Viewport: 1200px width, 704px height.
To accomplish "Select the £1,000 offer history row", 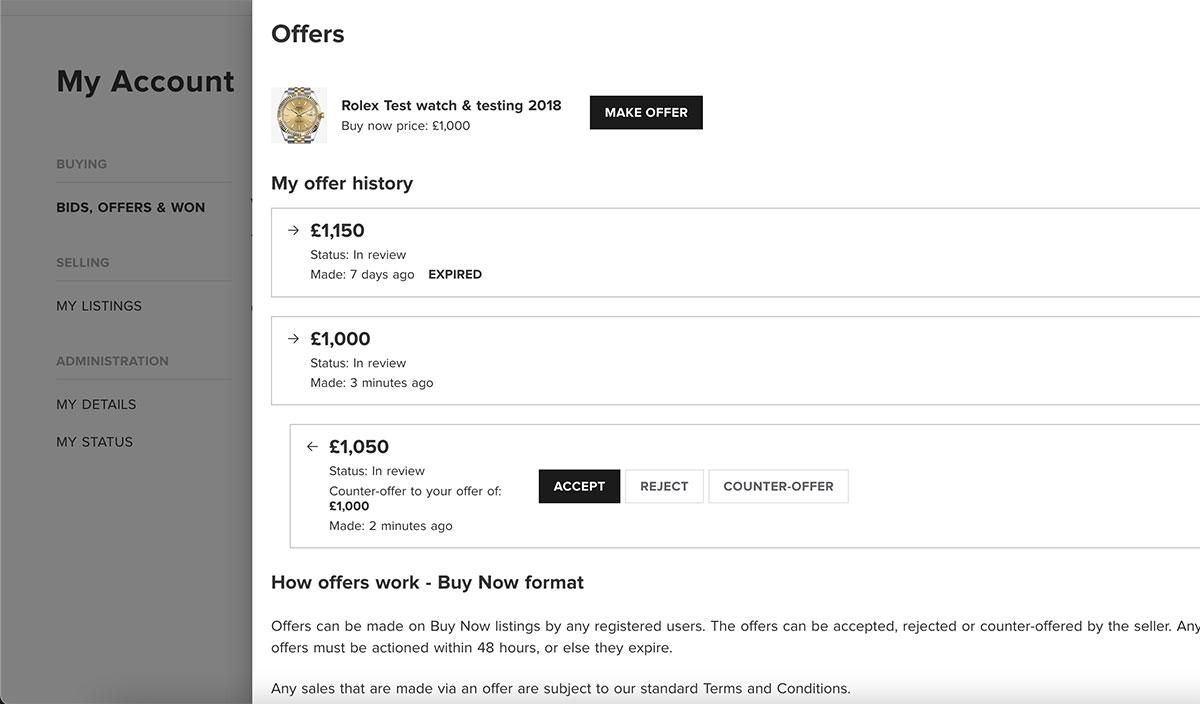I will [735, 361].
